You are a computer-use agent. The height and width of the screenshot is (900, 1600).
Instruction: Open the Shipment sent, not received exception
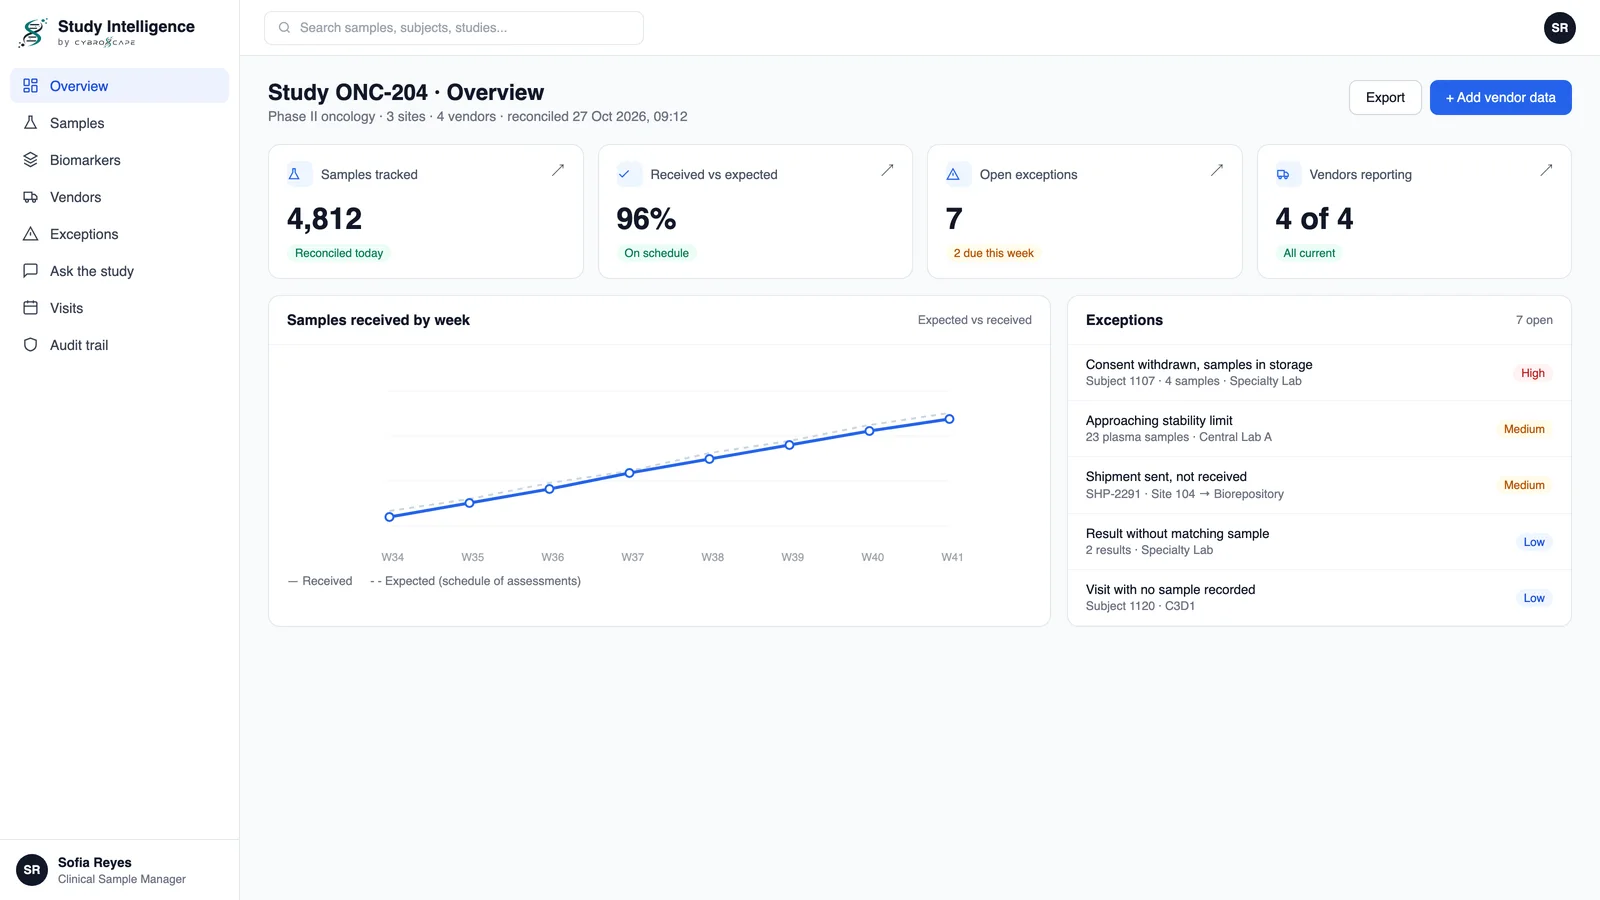pos(1319,485)
